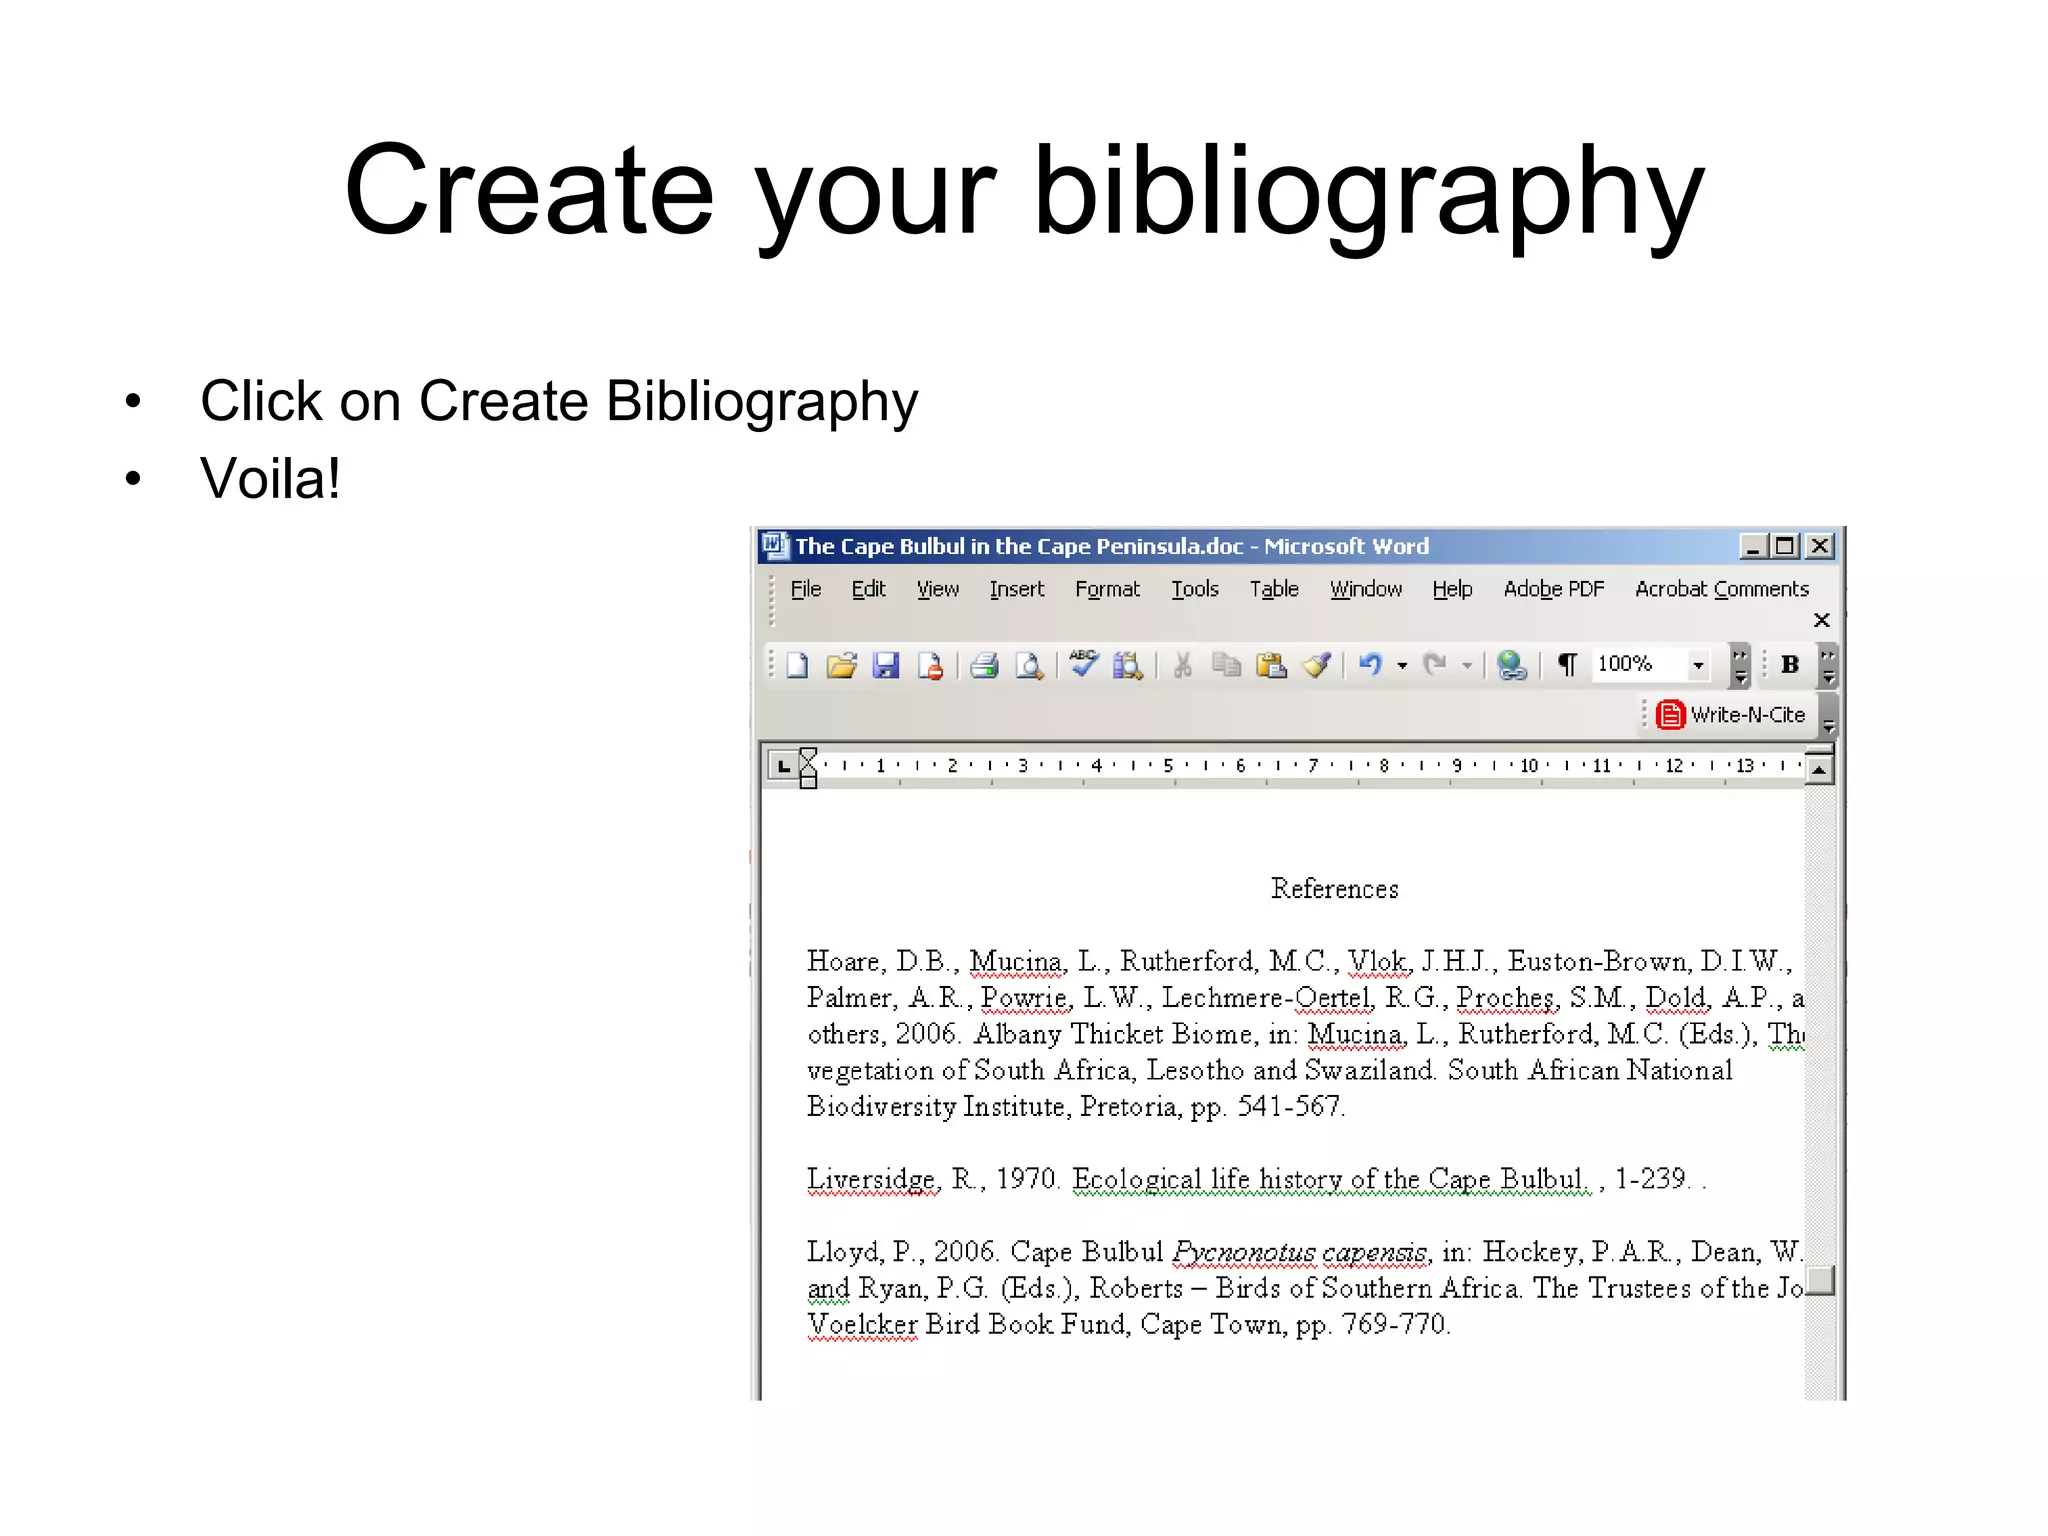Open the Window menu

pos(1366,589)
